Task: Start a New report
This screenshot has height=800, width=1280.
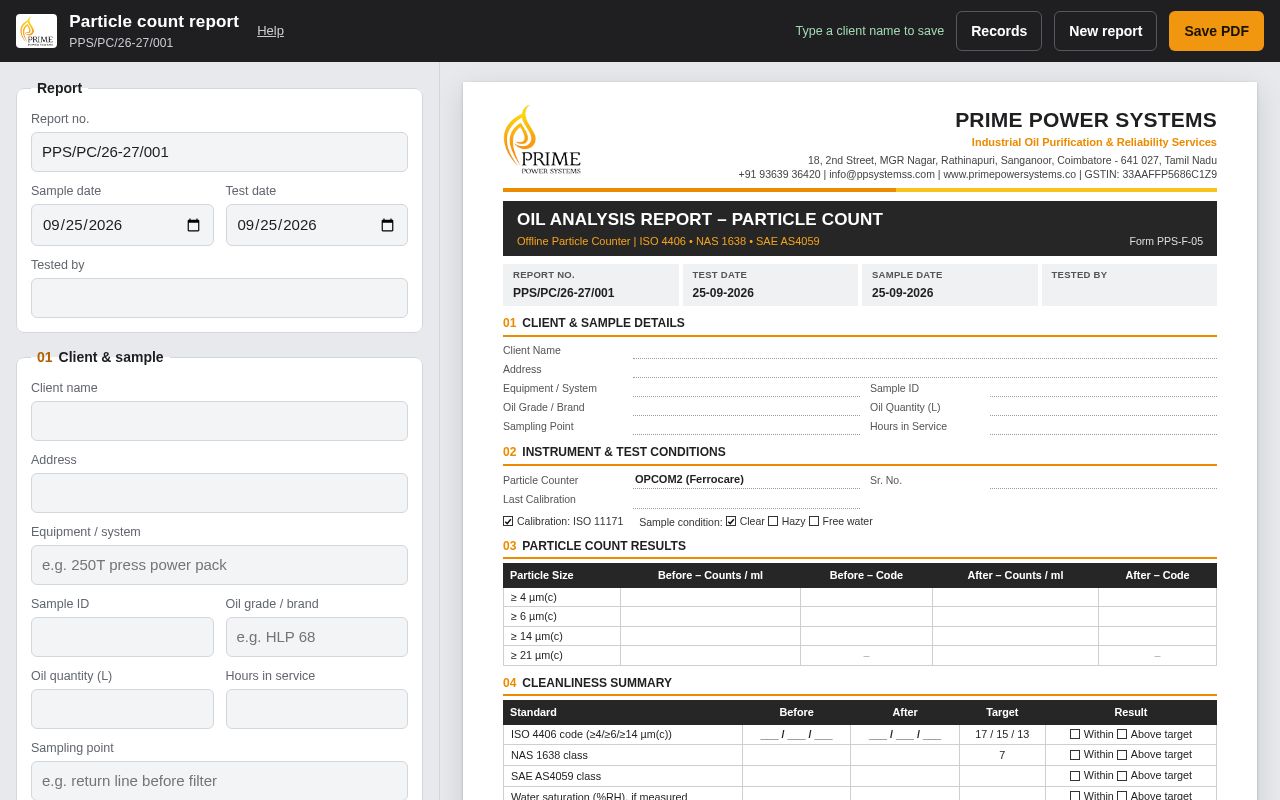Action: point(1105,31)
